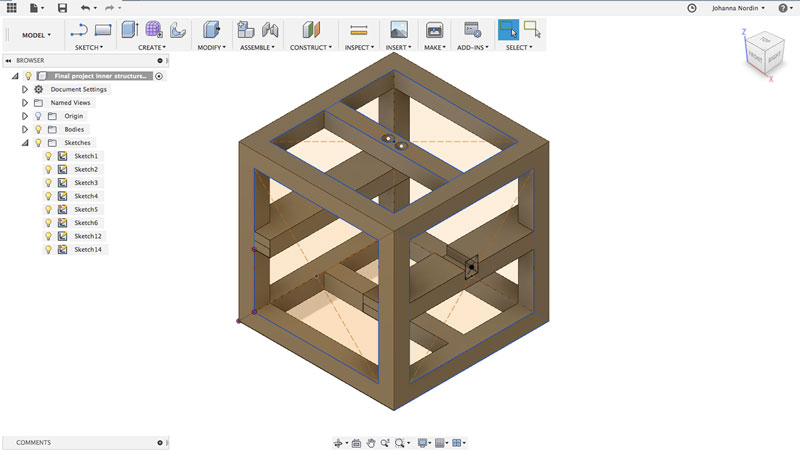This screenshot has width=800, height=450.
Task: Open display settings monitor icon
Action: pos(422,443)
